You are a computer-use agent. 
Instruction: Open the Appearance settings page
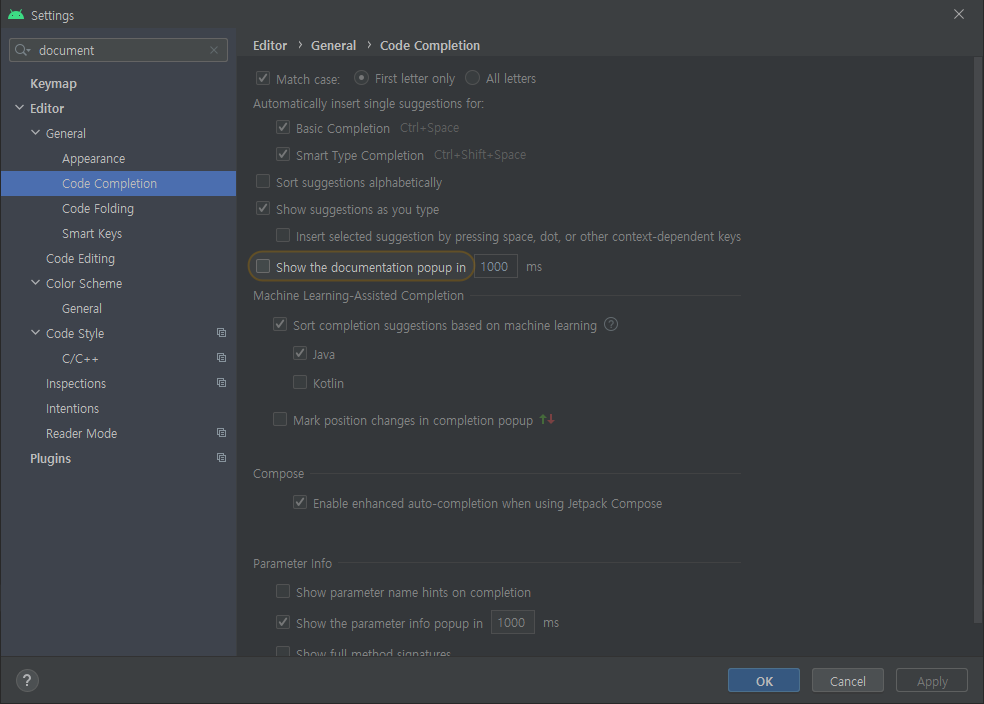[x=93, y=157]
